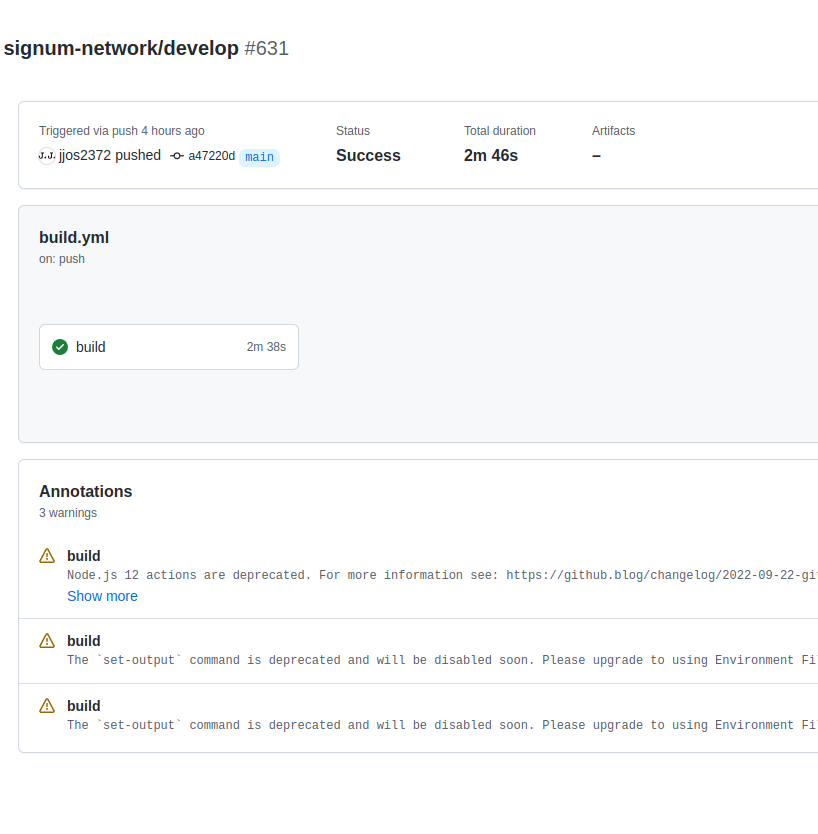Open the jjos2372 user link
The width and height of the screenshot is (818, 834).
click(x=85, y=155)
